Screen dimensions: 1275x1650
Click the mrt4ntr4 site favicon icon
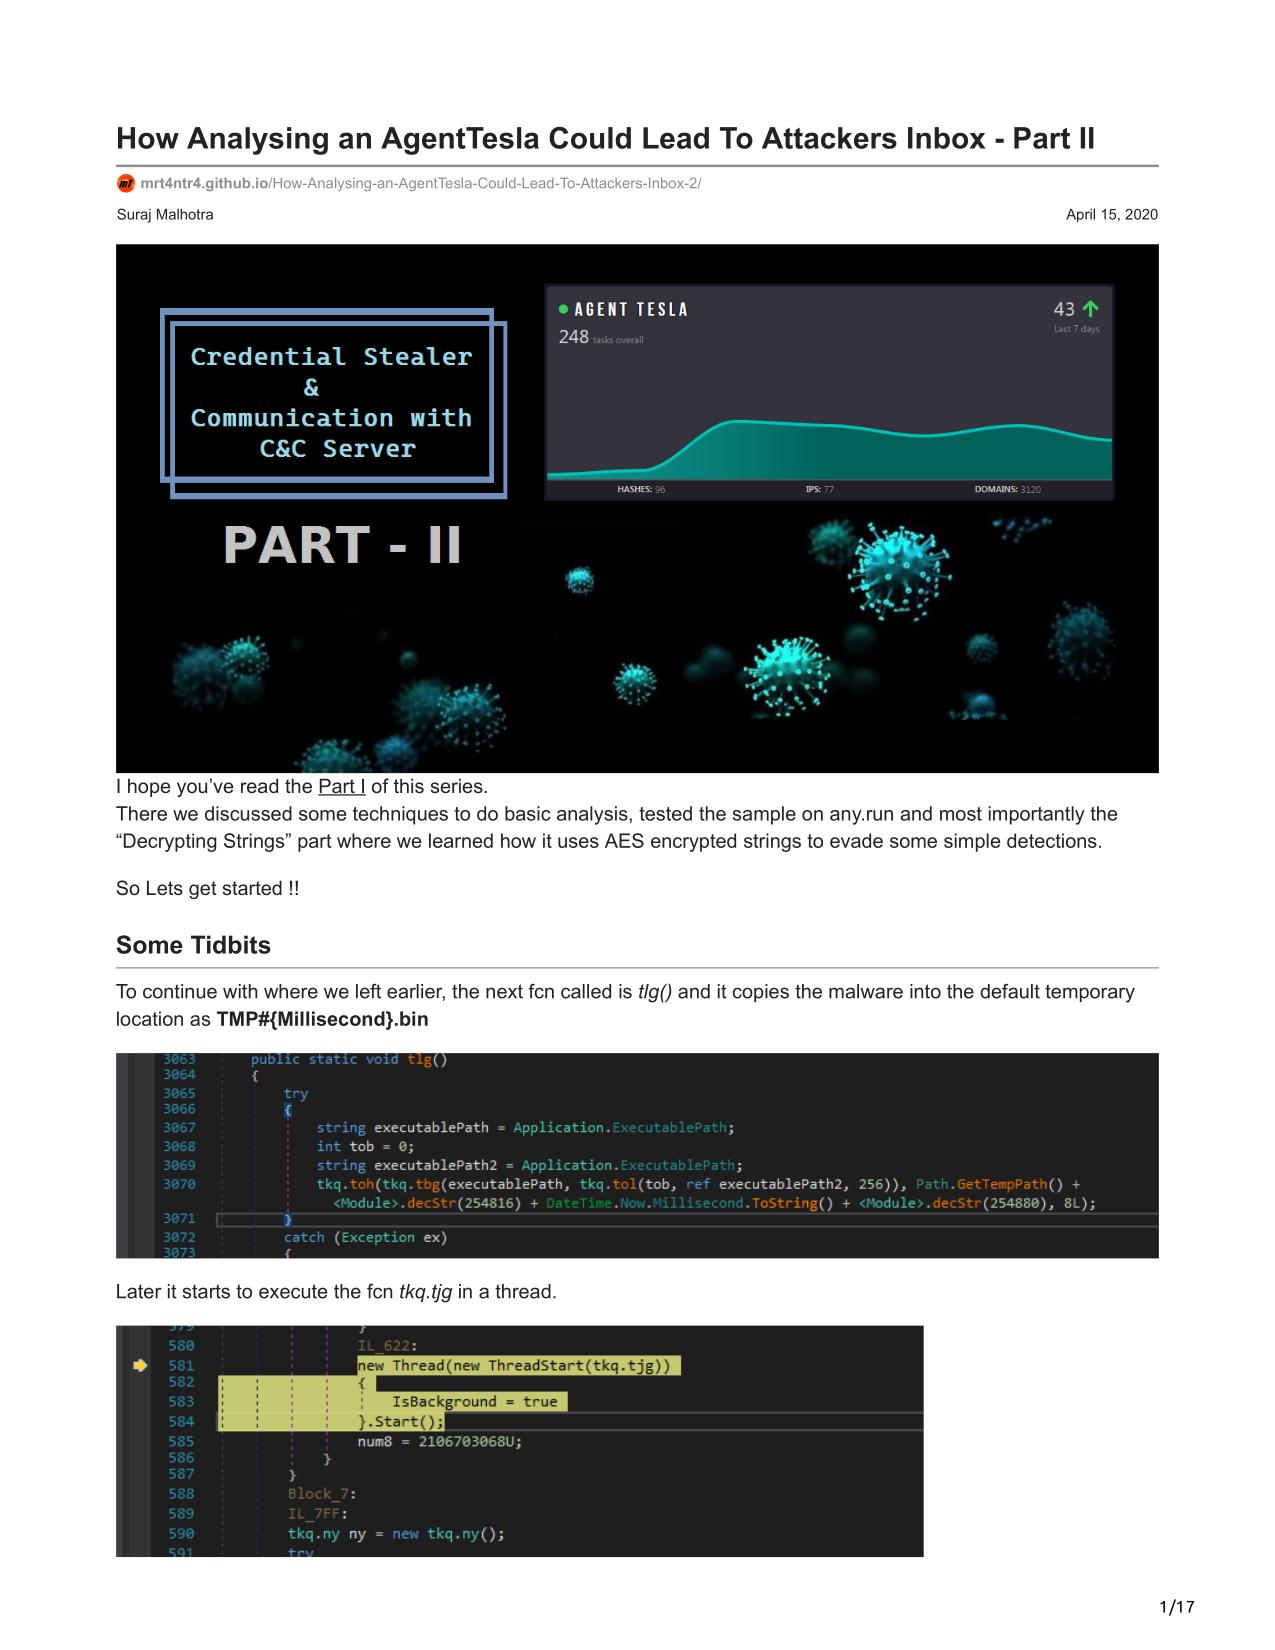pyautogui.click(x=126, y=183)
